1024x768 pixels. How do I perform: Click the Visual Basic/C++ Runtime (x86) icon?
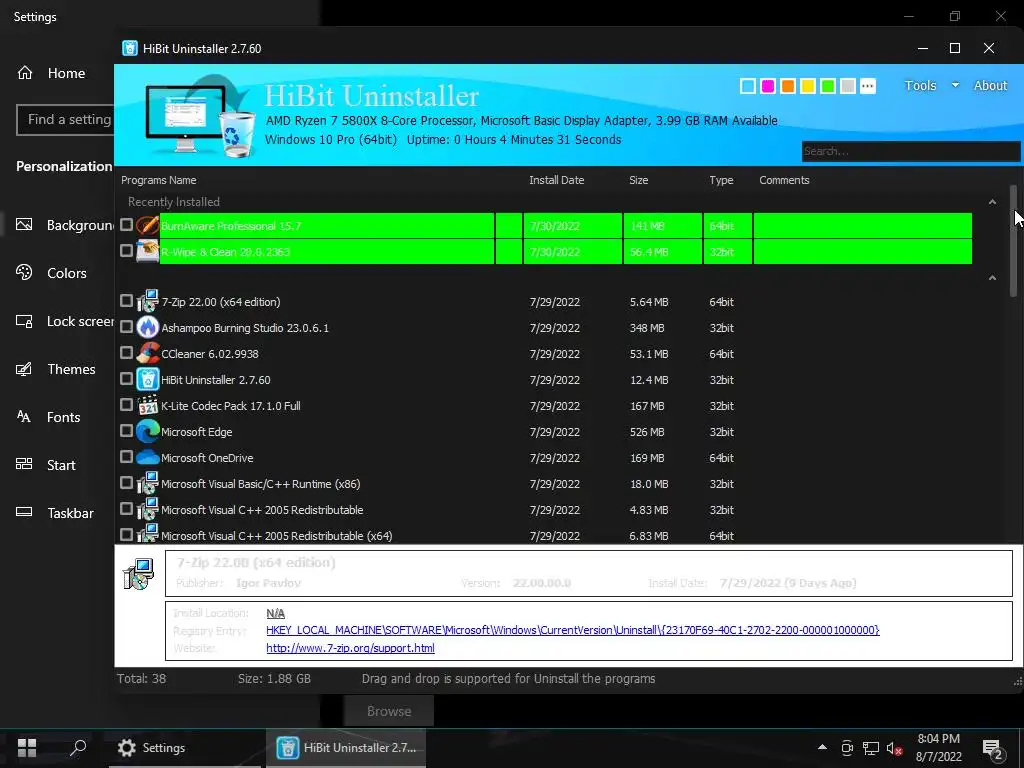click(x=148, y=483)
